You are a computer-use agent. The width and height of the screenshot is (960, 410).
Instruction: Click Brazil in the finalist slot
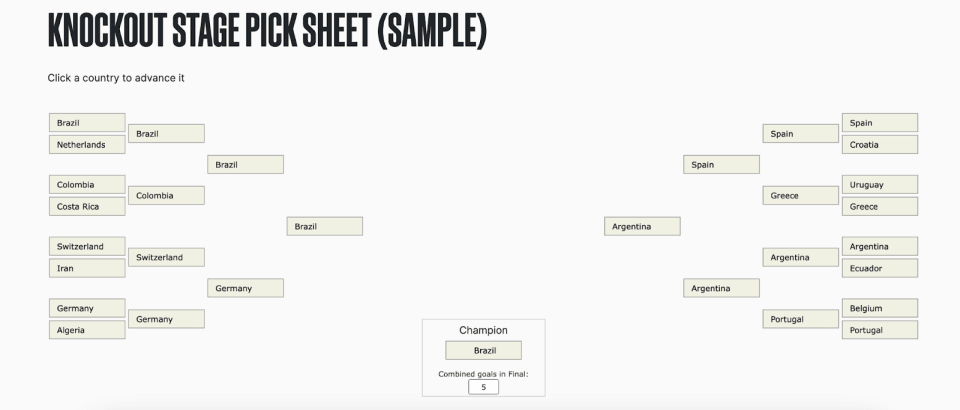(324, 227)
